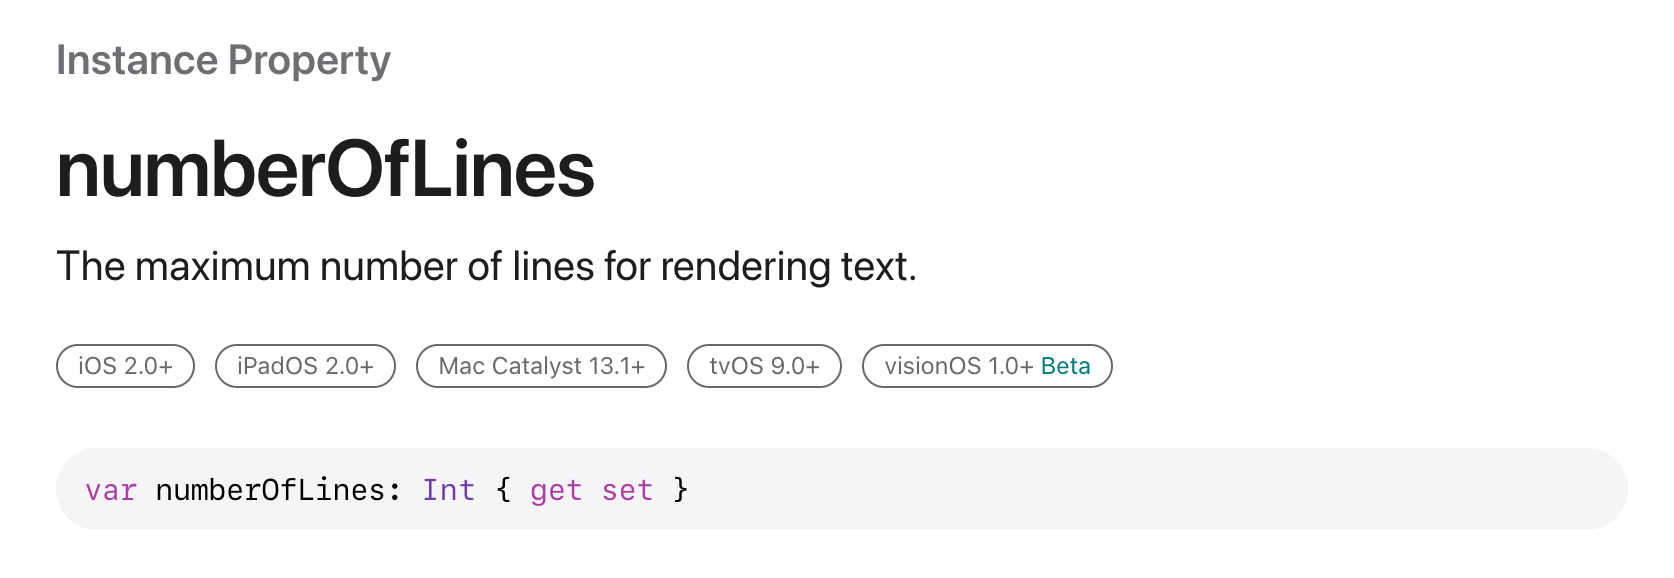1674x578 pixels.
Task: Open the Int type link in declaration
Action: (448, 490)
